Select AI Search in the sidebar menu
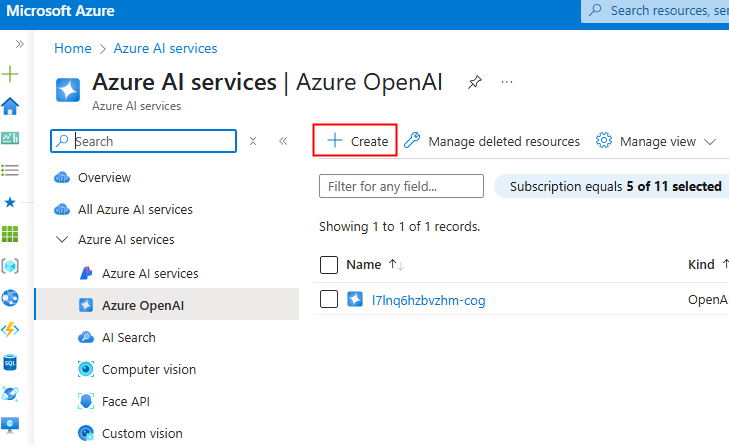729x445 pixels. tap(128, 338)
